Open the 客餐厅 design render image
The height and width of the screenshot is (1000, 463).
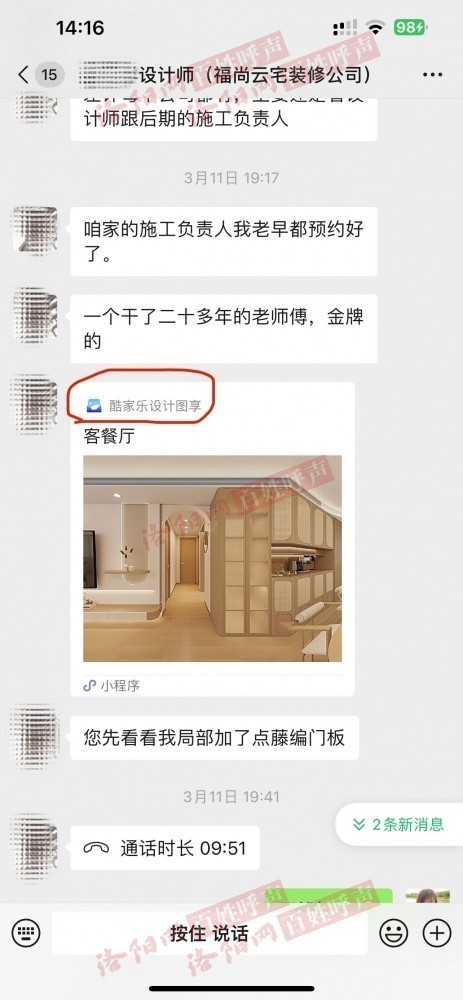point(212,558)
